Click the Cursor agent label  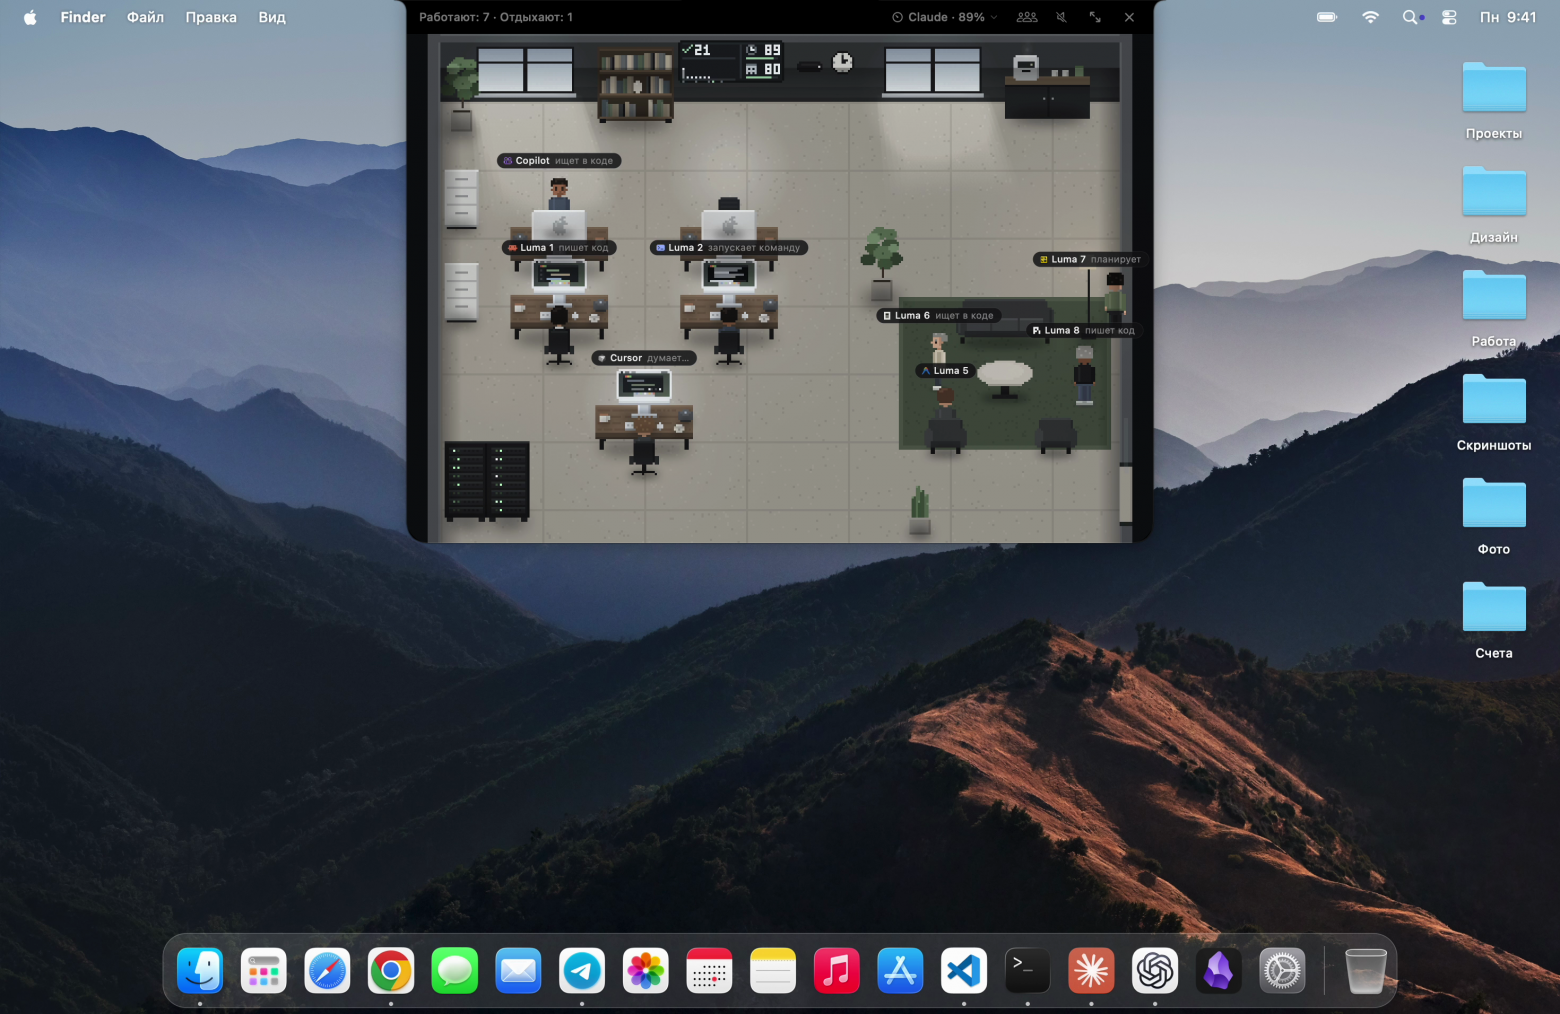point(644,357)
